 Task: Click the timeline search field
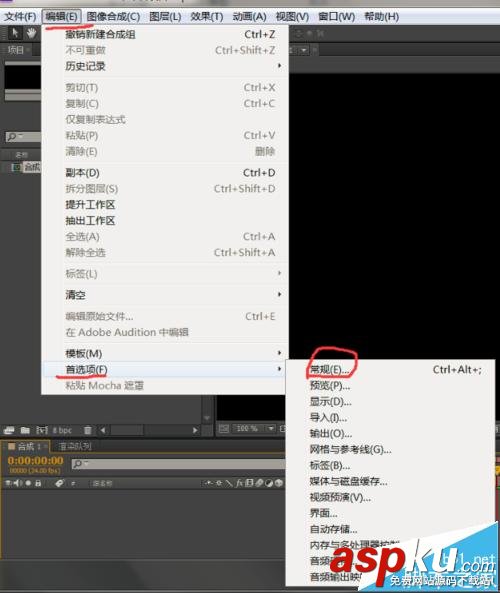(178, 464)
